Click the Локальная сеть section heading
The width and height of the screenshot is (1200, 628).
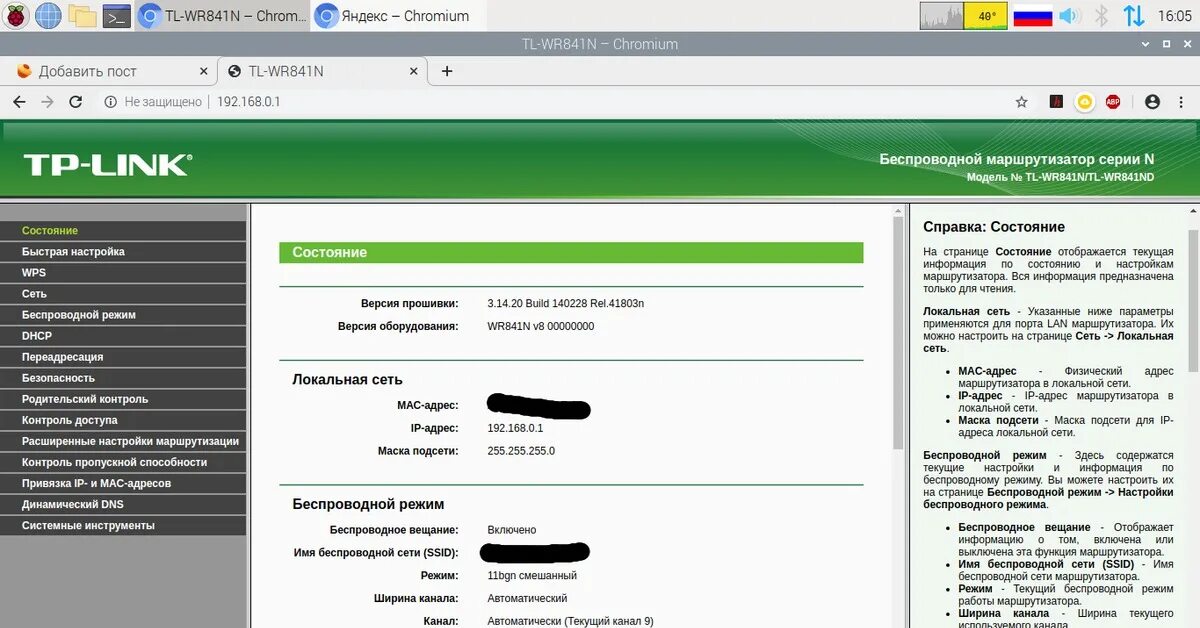pyautogui.click(x=347, y=380)
